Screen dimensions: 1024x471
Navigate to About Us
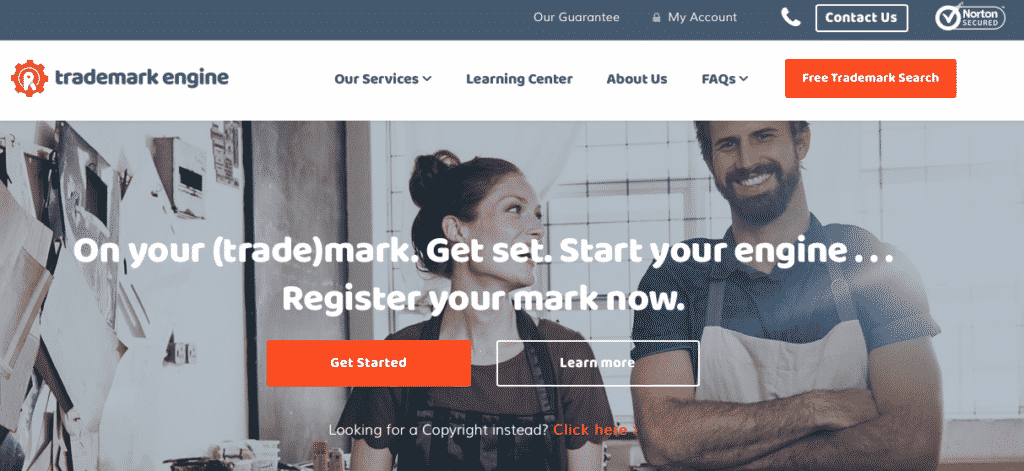point(637,79)
